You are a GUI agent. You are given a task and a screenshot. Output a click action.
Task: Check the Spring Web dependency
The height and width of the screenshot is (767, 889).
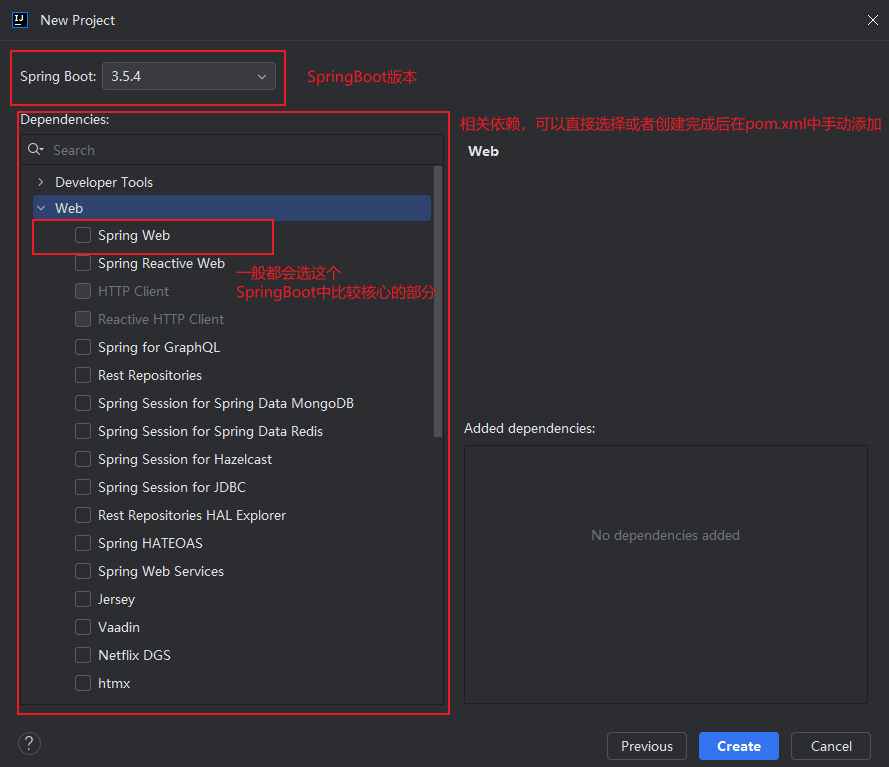[83, 235]
